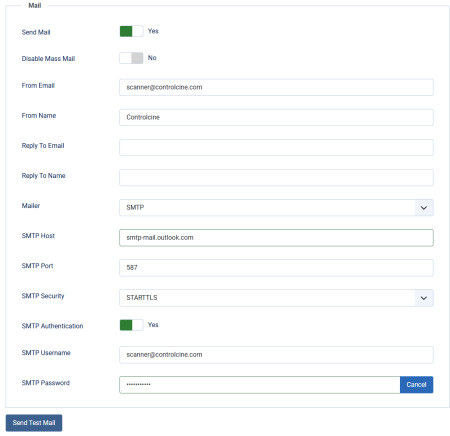Click into the Reply To Name field
This screenshot has width=450, height=436.
[276, 178]
